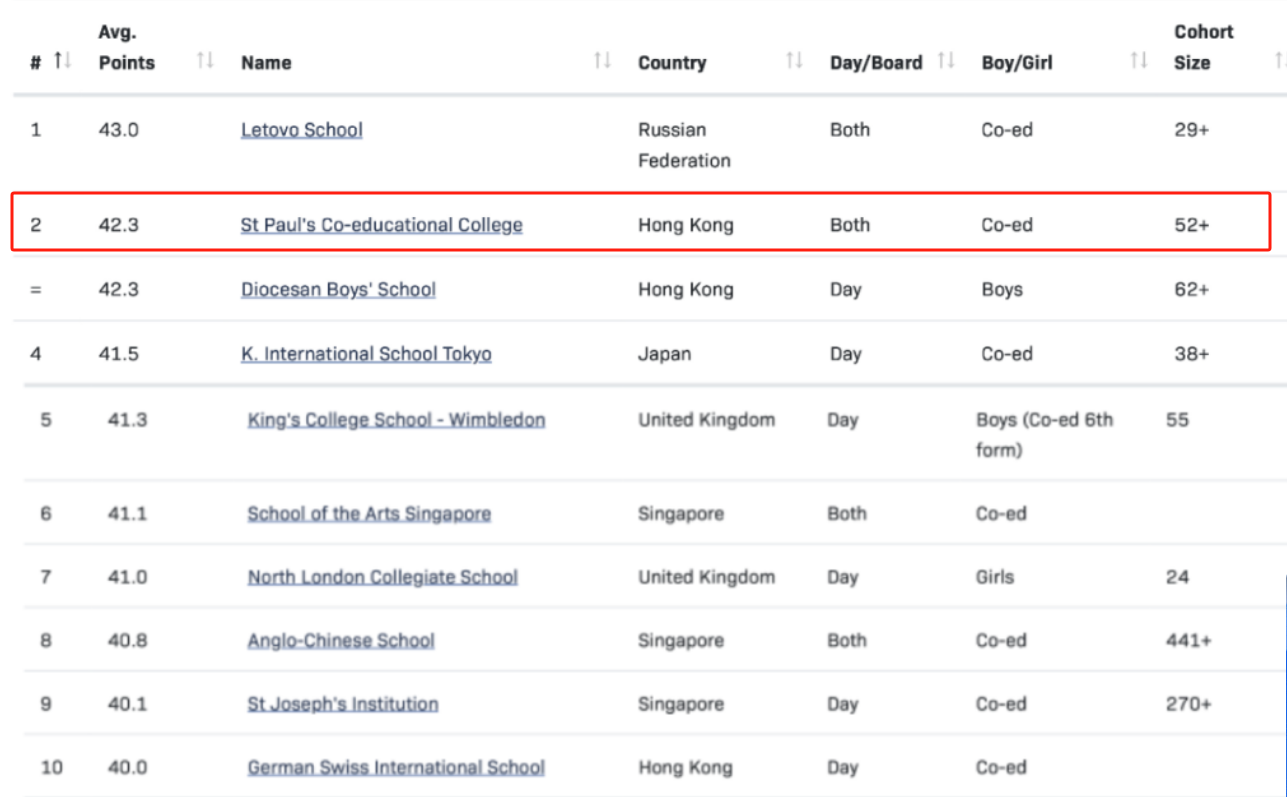Sort by Country column arrows
The width and height of the screenshot is (1287, 797).
[x=794, y=61]
